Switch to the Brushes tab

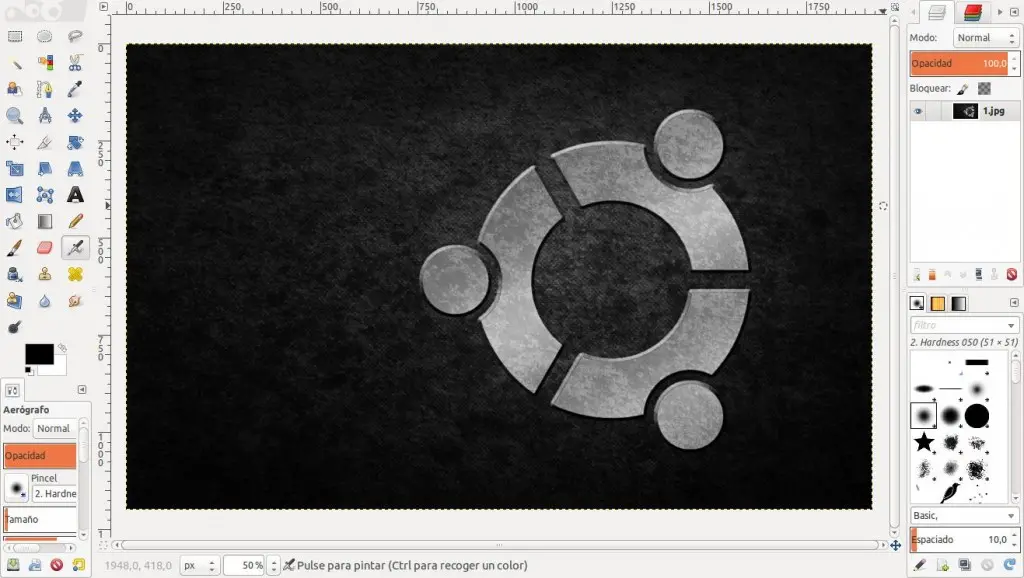tap(917, 303)
